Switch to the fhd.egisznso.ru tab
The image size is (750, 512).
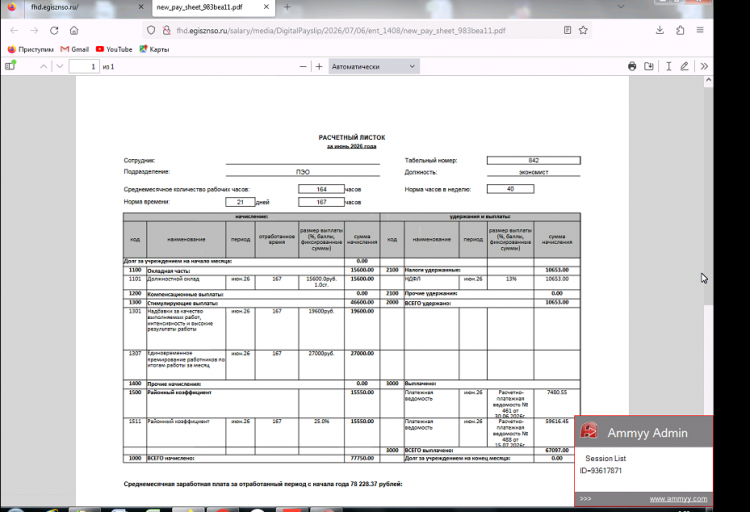pos(77,7)
